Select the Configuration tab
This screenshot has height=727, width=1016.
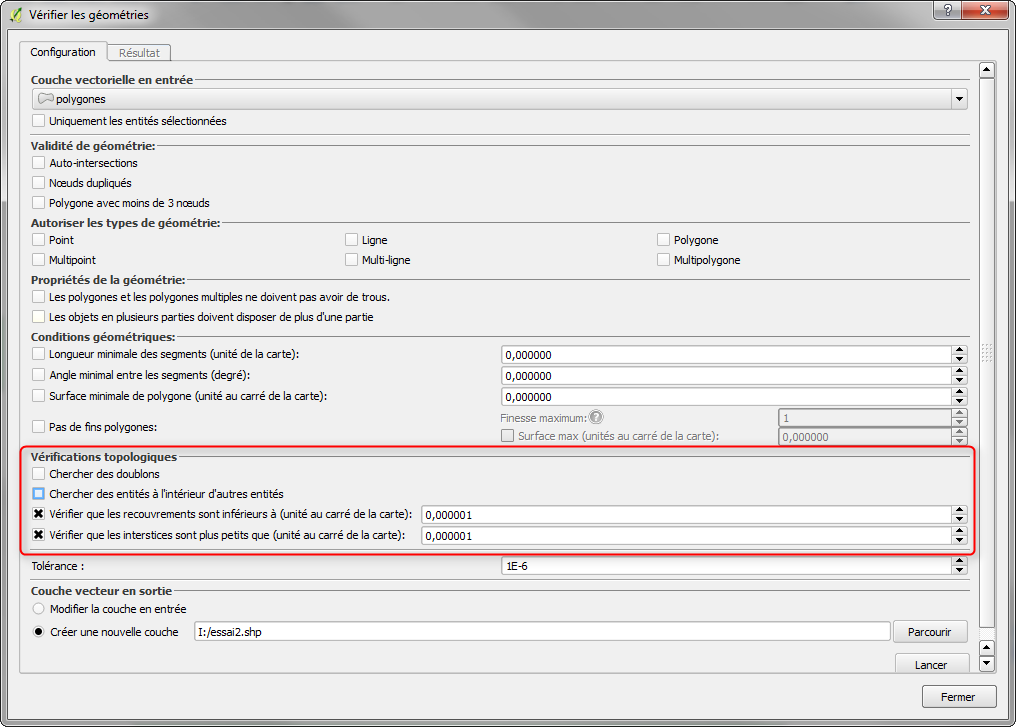point(63,52)
